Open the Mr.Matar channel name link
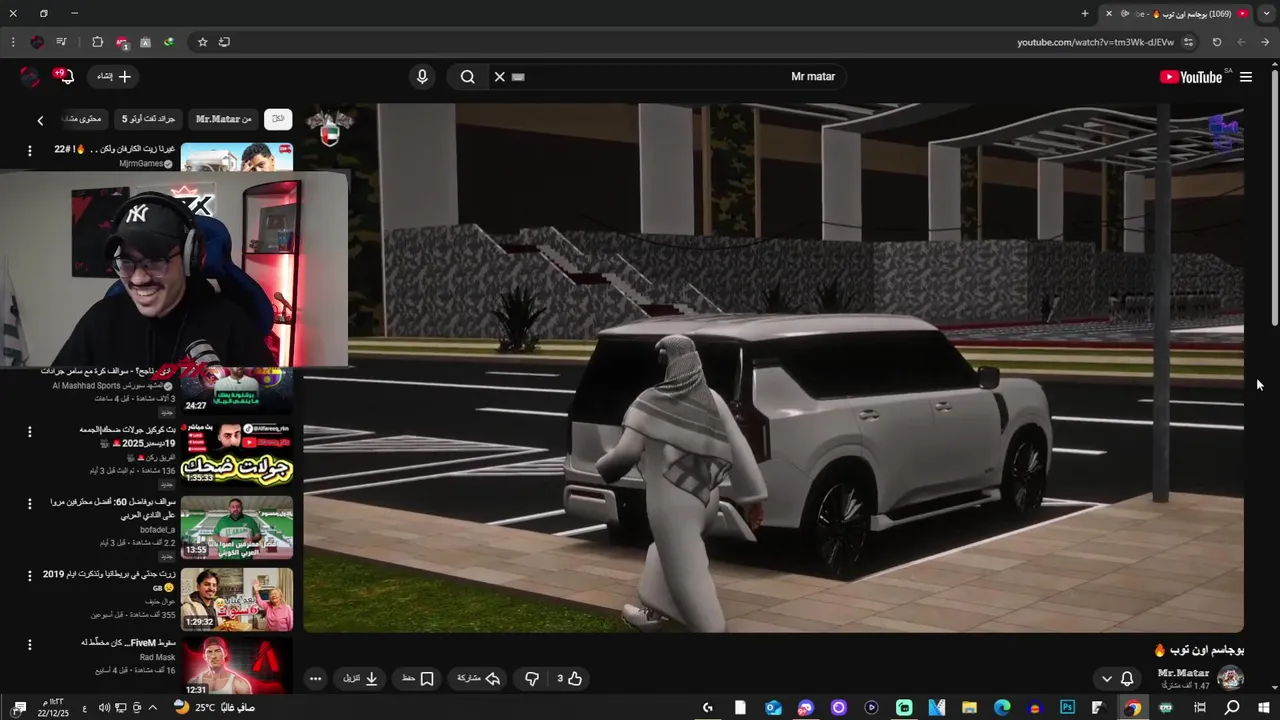The image size is (1280, 720). (1183, 673)
